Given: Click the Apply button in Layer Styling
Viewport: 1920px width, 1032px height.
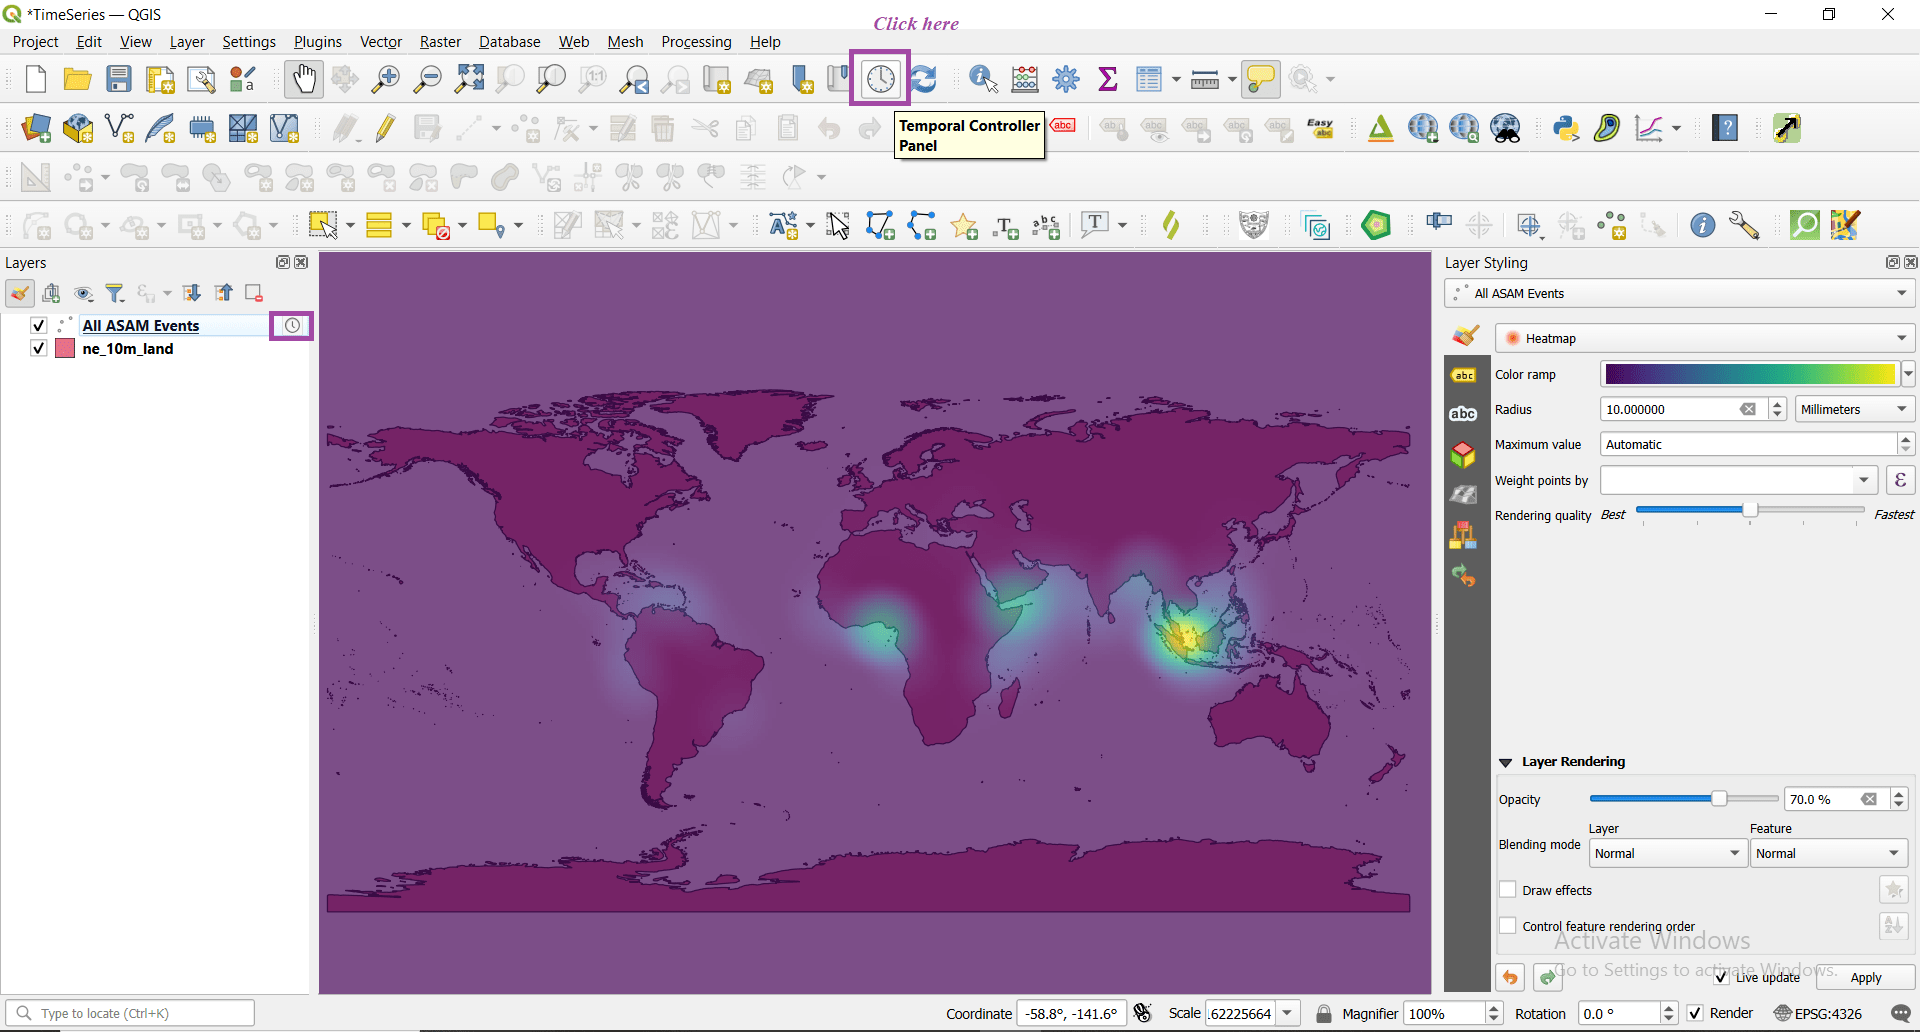Looking at the screenshot, I should coord(1866,978).
